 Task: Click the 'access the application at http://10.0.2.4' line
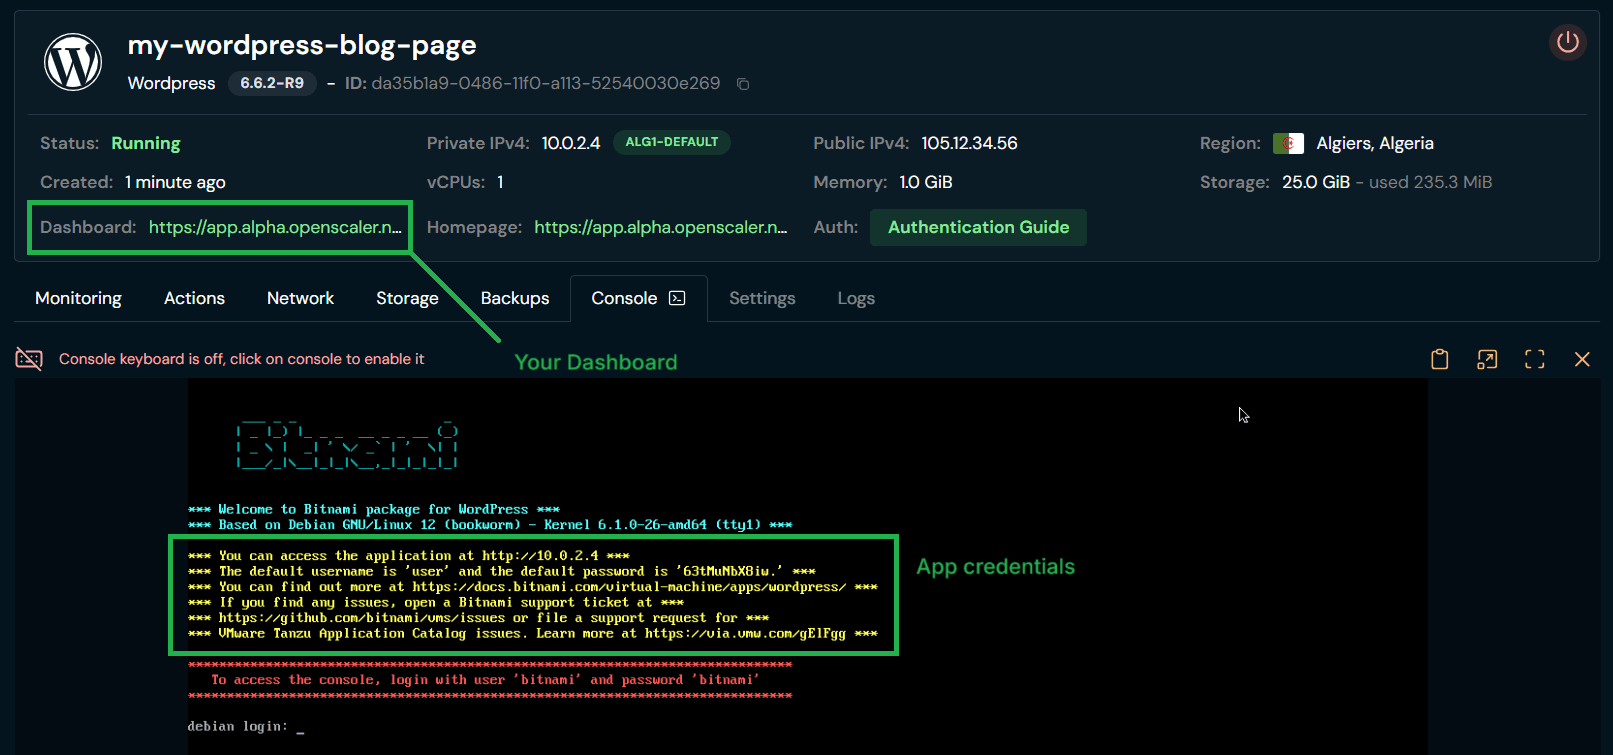[x=409, y=556]
